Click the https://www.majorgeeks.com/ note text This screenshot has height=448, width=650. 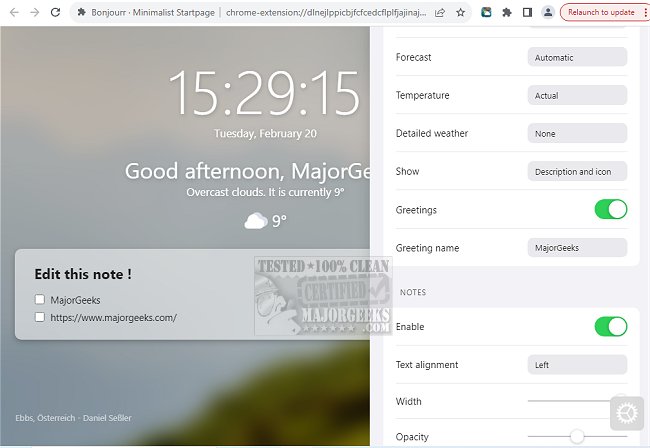pyautogui.click(x=114, y=317)
